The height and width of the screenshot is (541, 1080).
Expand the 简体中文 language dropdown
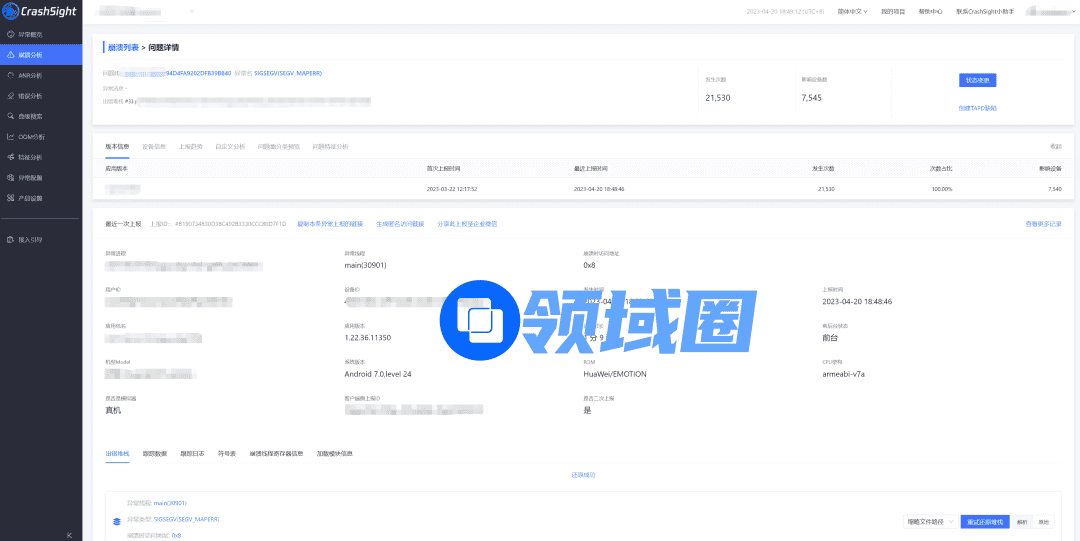click(x=852, y=11)
